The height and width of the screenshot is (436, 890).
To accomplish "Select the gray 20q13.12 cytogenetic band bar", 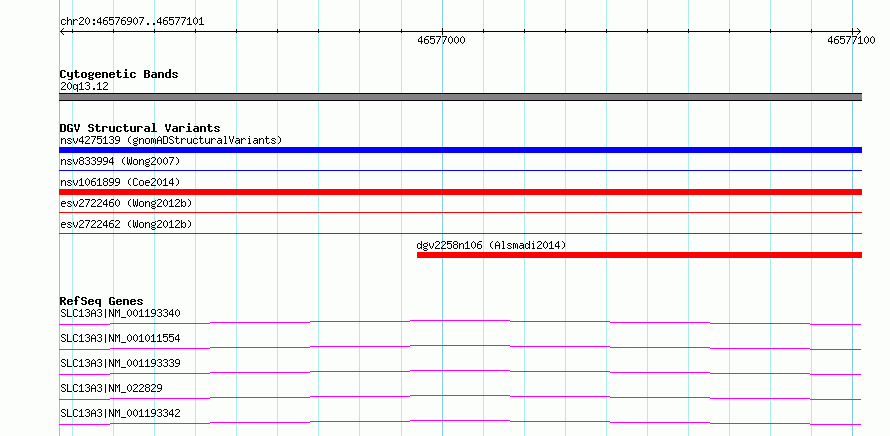I will tap(460, 97).
